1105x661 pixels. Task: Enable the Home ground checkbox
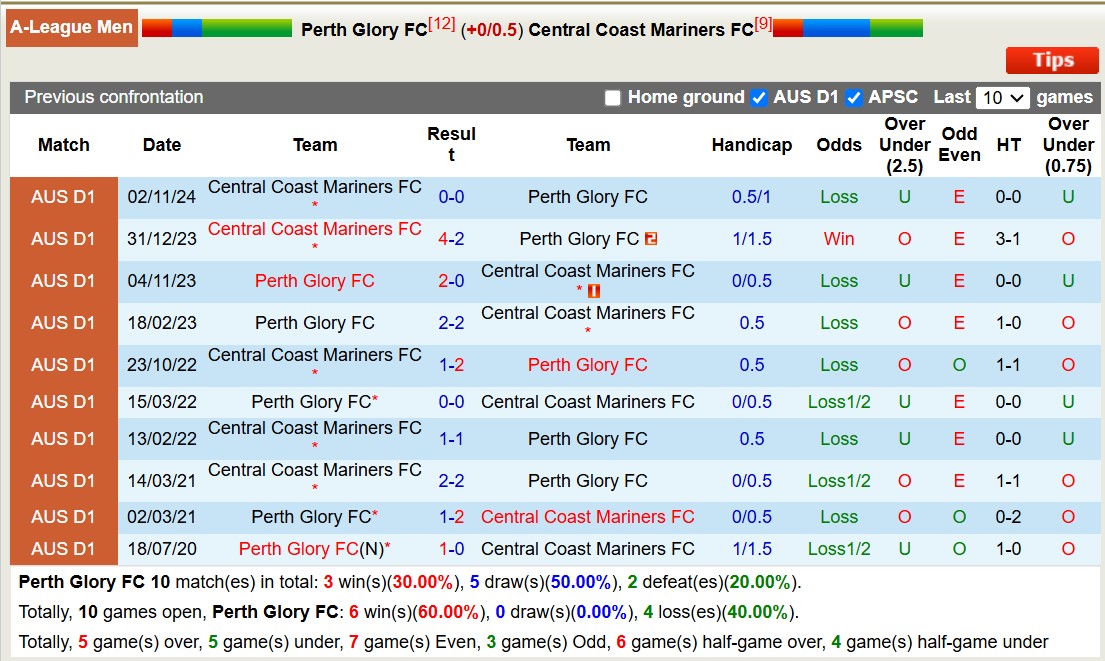611,97
